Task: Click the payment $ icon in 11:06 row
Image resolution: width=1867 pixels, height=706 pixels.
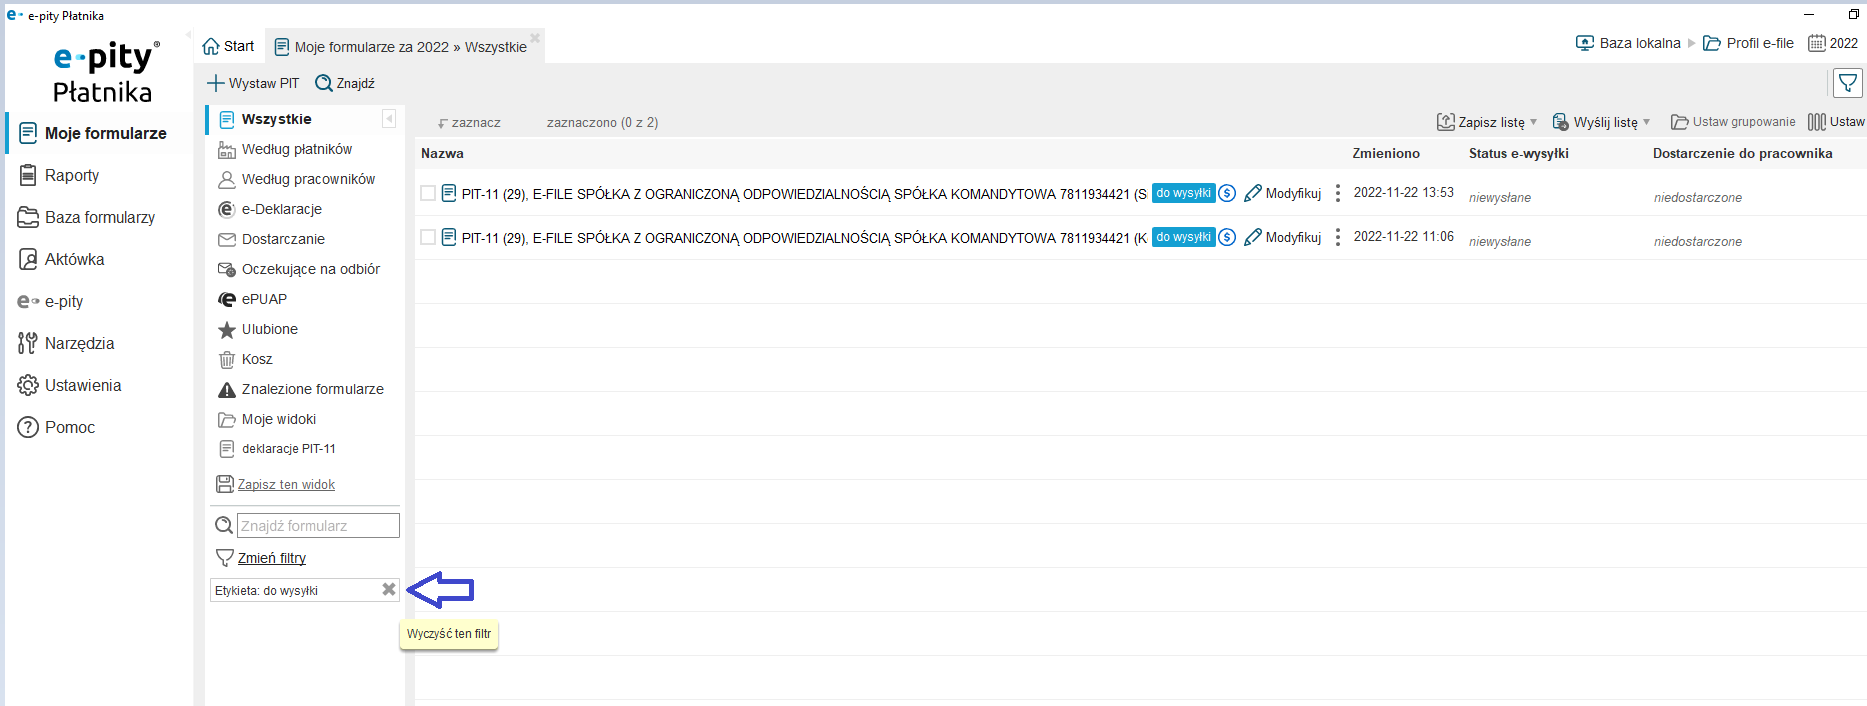Action: [1227, 237]
